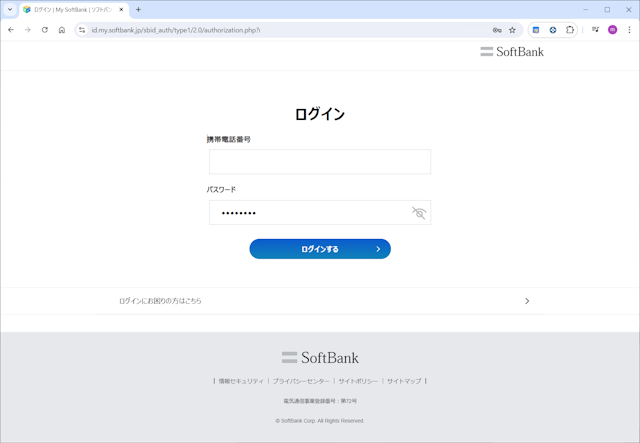Open the blue circular extension icon
This screenshot has height=443, width=640.
tap(553, 30)
